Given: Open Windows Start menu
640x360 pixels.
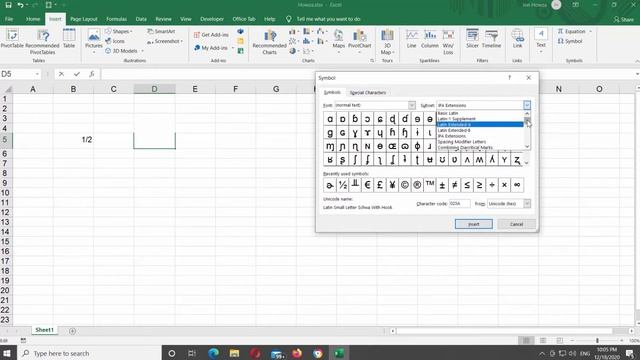Looking at the screenshot, I should coord(7,353).
